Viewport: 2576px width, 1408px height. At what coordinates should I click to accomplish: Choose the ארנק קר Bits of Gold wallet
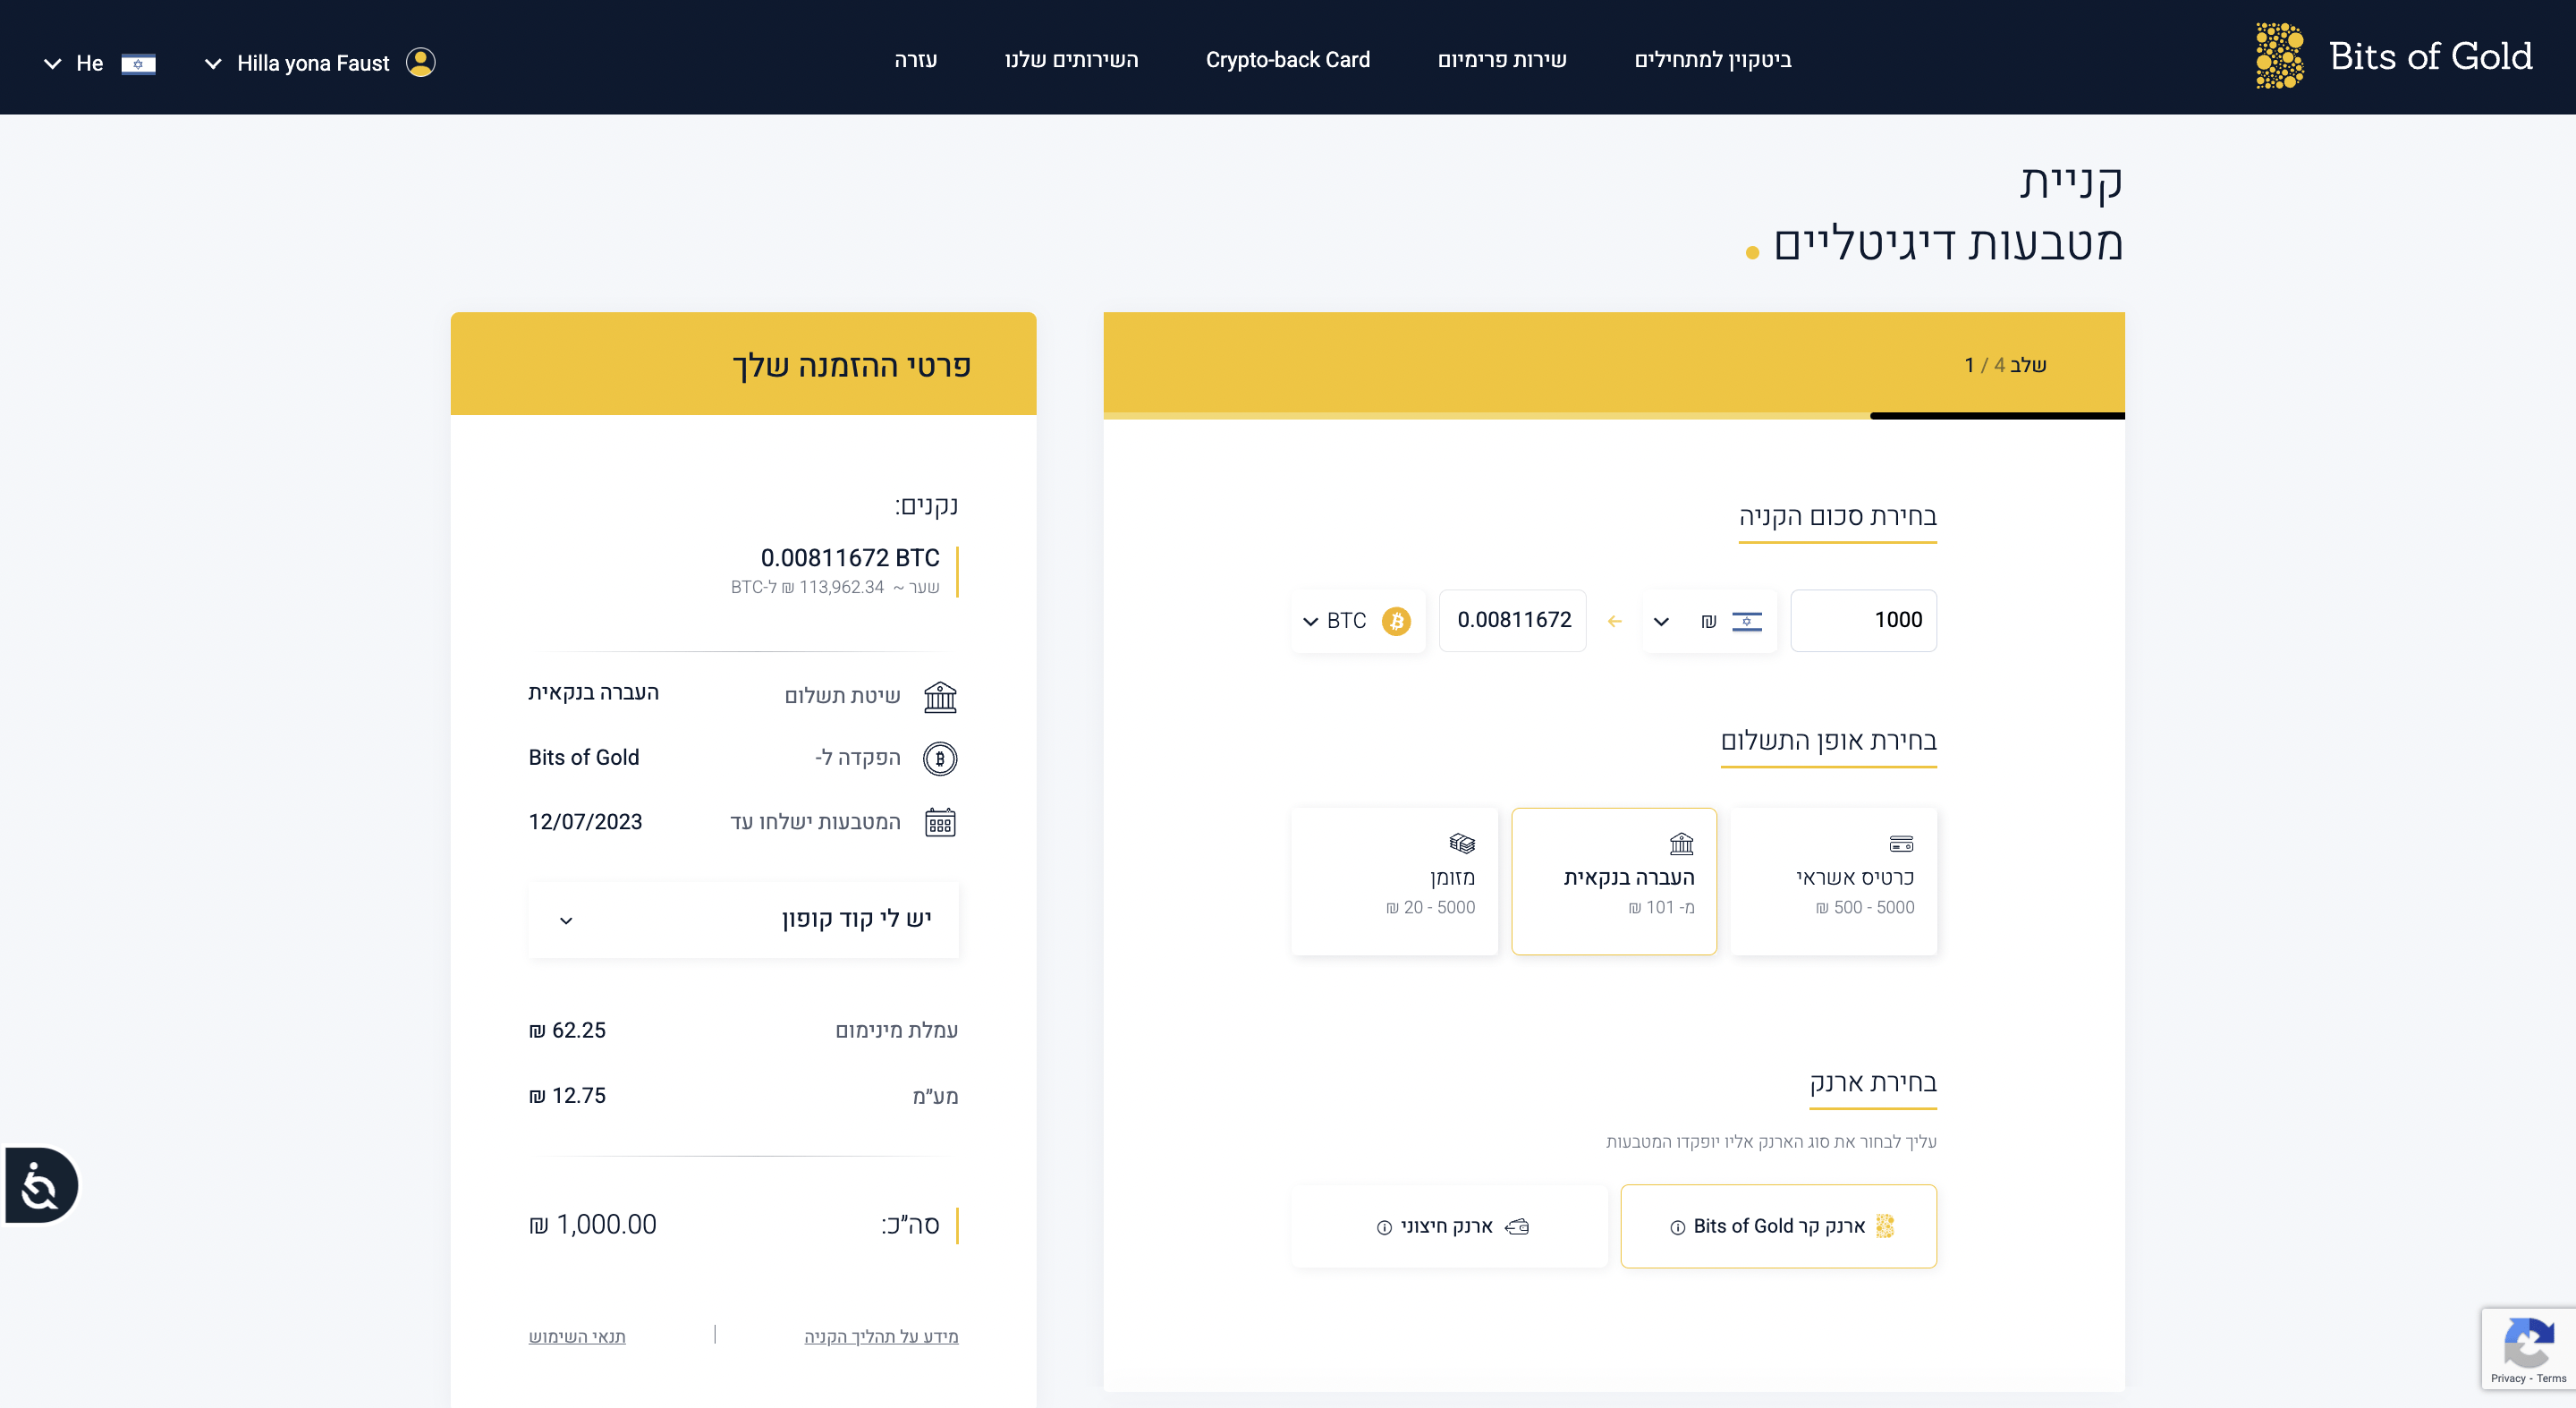1778,1226
